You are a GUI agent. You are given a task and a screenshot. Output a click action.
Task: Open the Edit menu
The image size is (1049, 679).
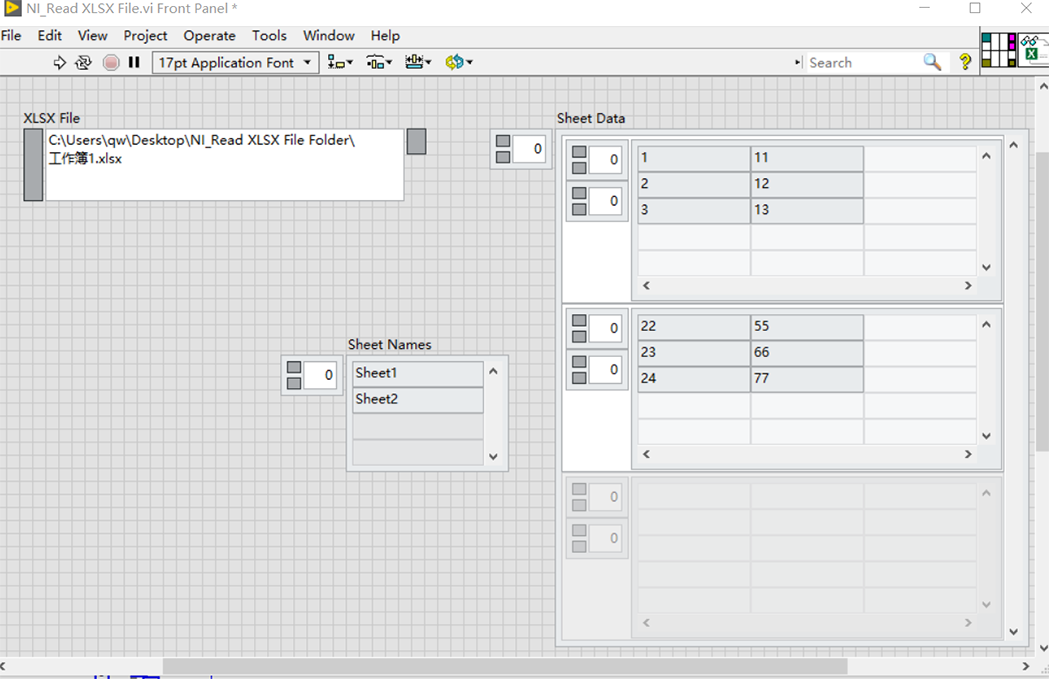pos(50,35)
